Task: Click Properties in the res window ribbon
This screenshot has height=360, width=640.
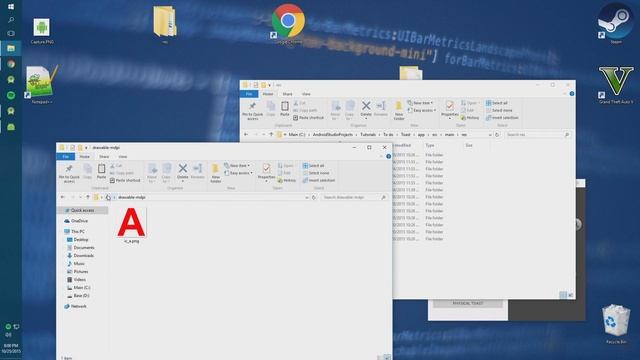Action: [449, 109]
